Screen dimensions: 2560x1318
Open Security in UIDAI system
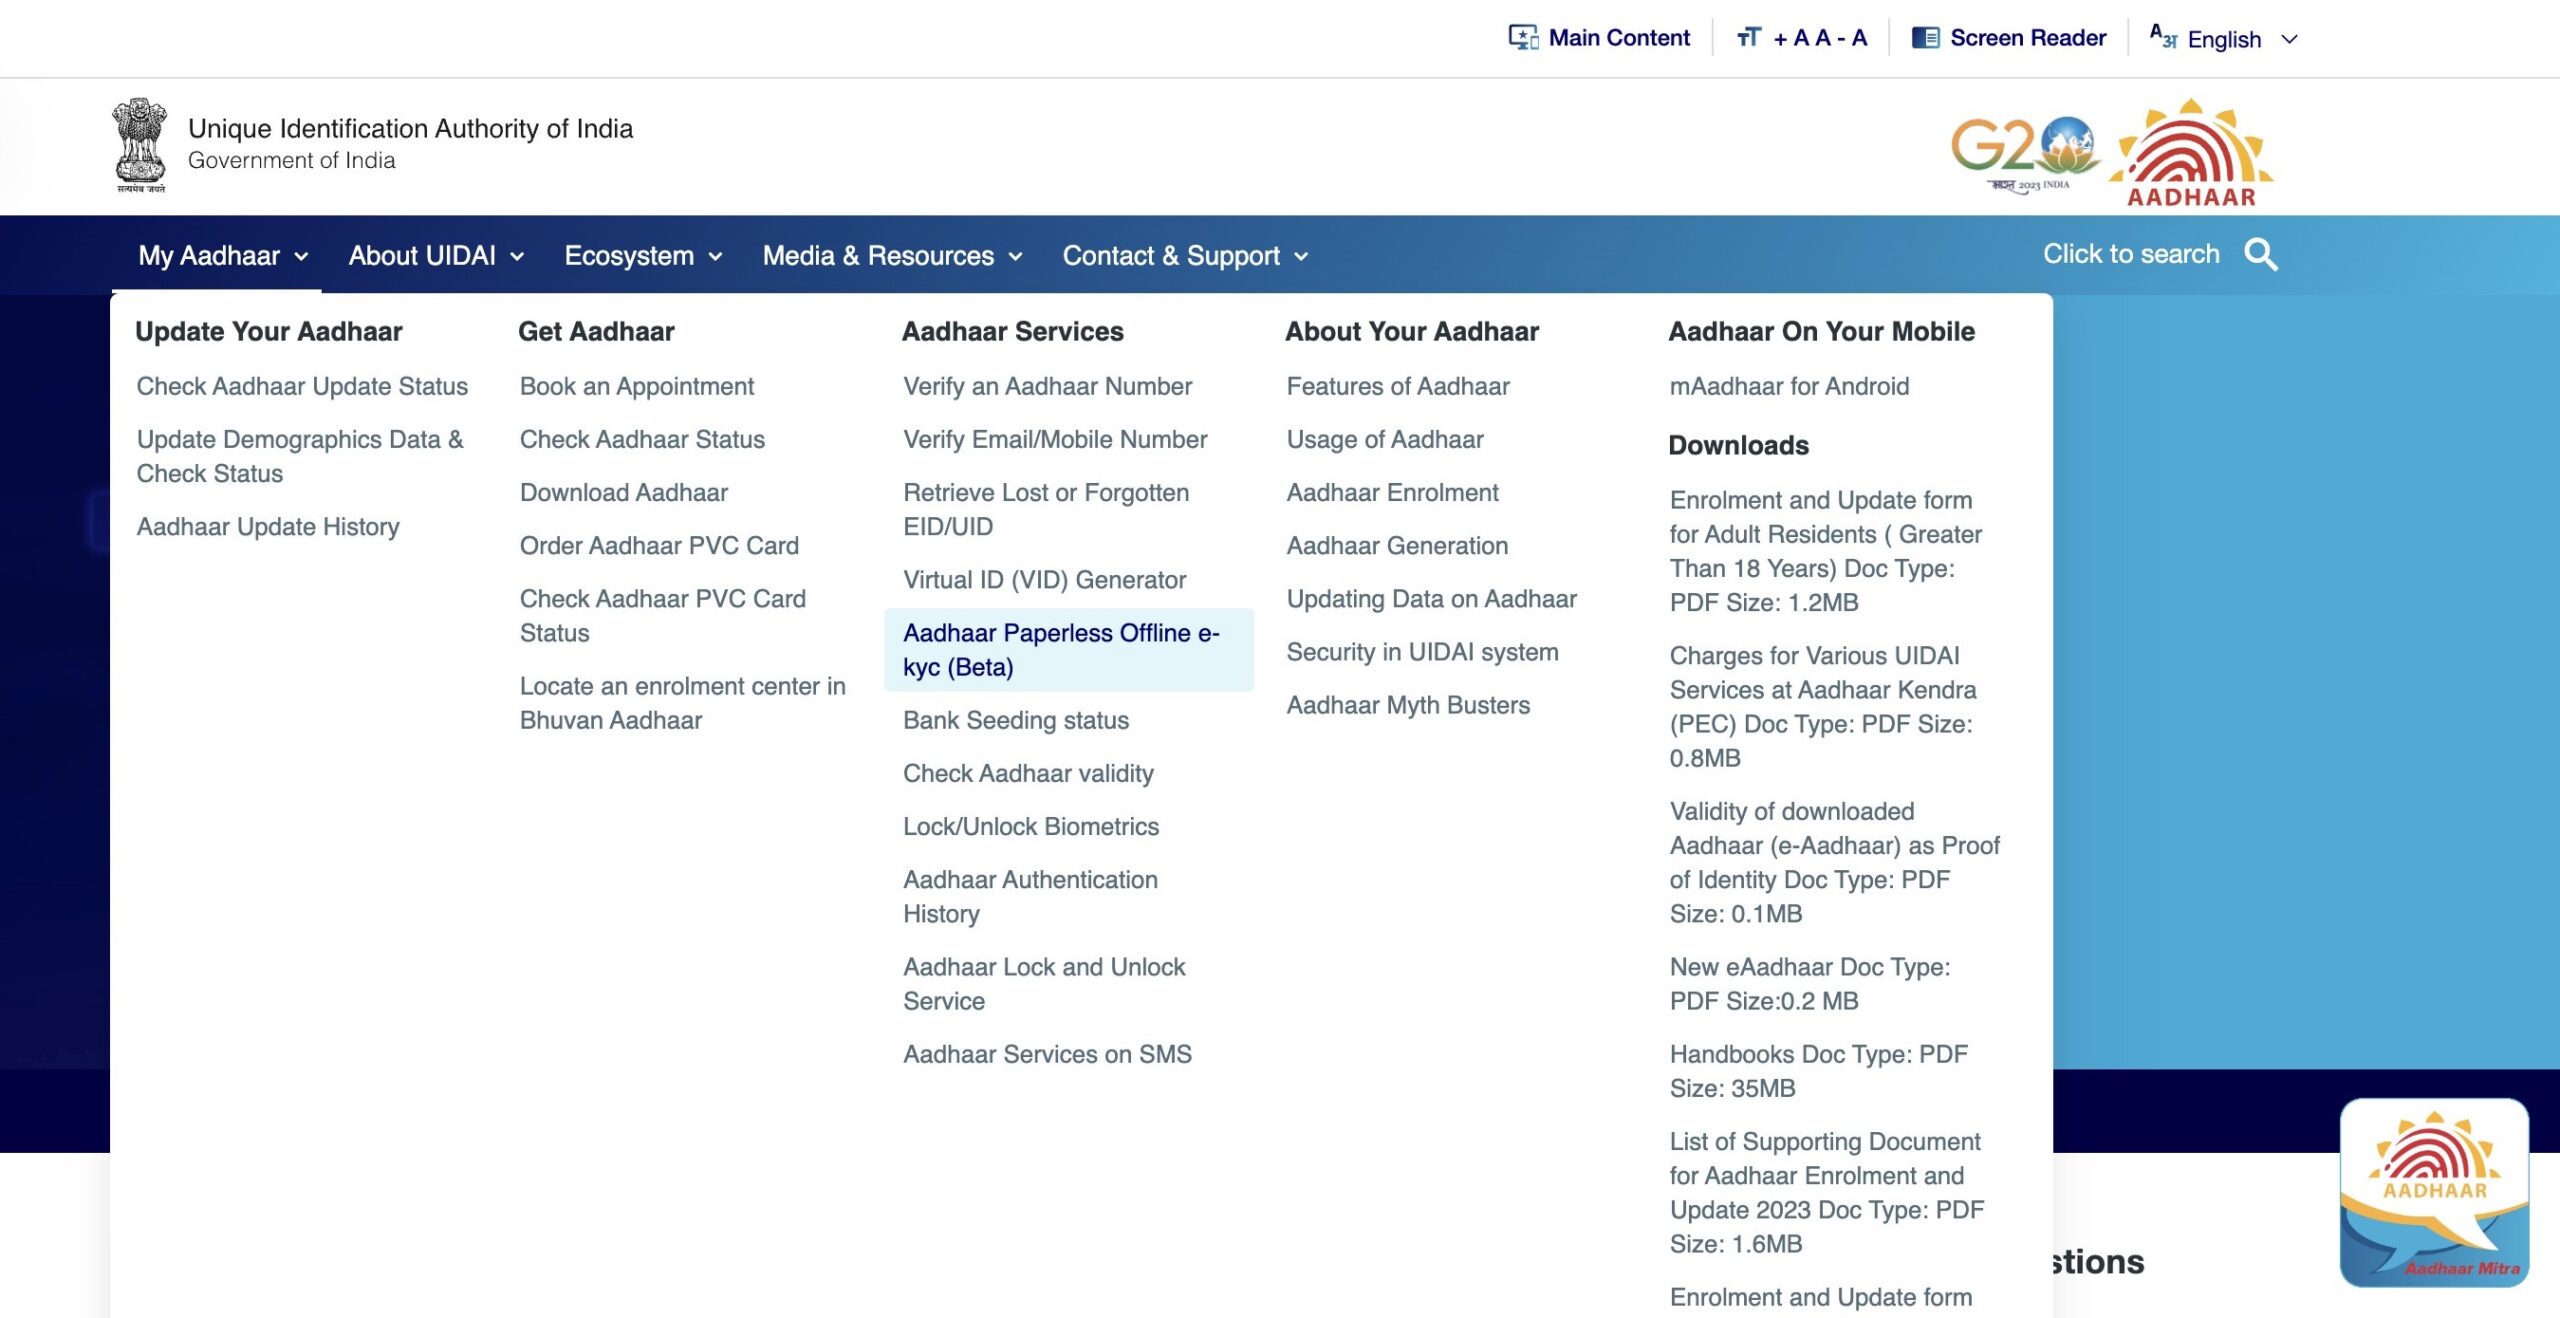coord(1422,651)
